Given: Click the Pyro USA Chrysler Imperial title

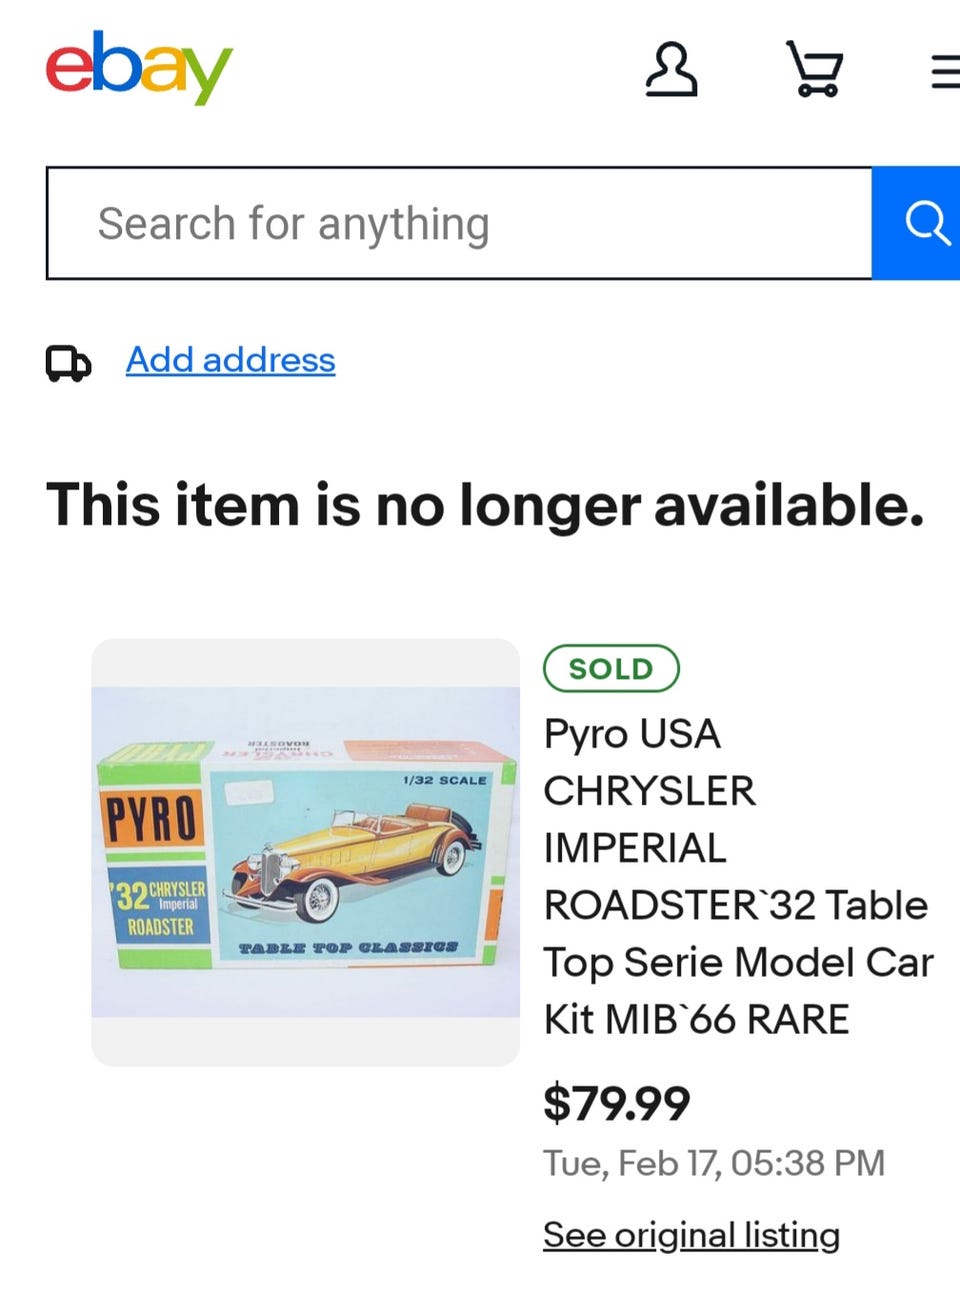Looking at the screenshot, I should click(738, 876).
